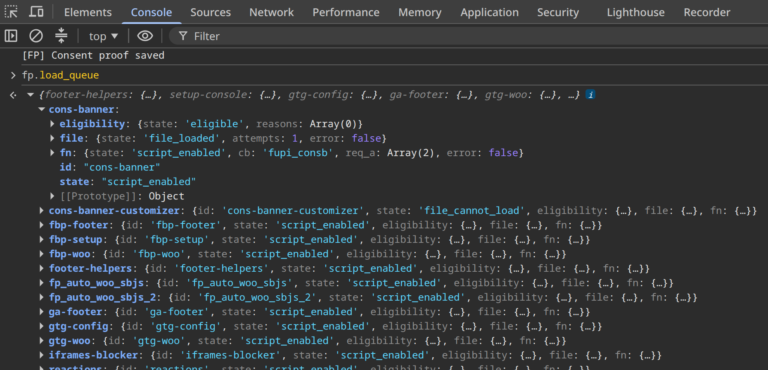
Task: Collapse the cons-banner entry
Action: (42, 109)
